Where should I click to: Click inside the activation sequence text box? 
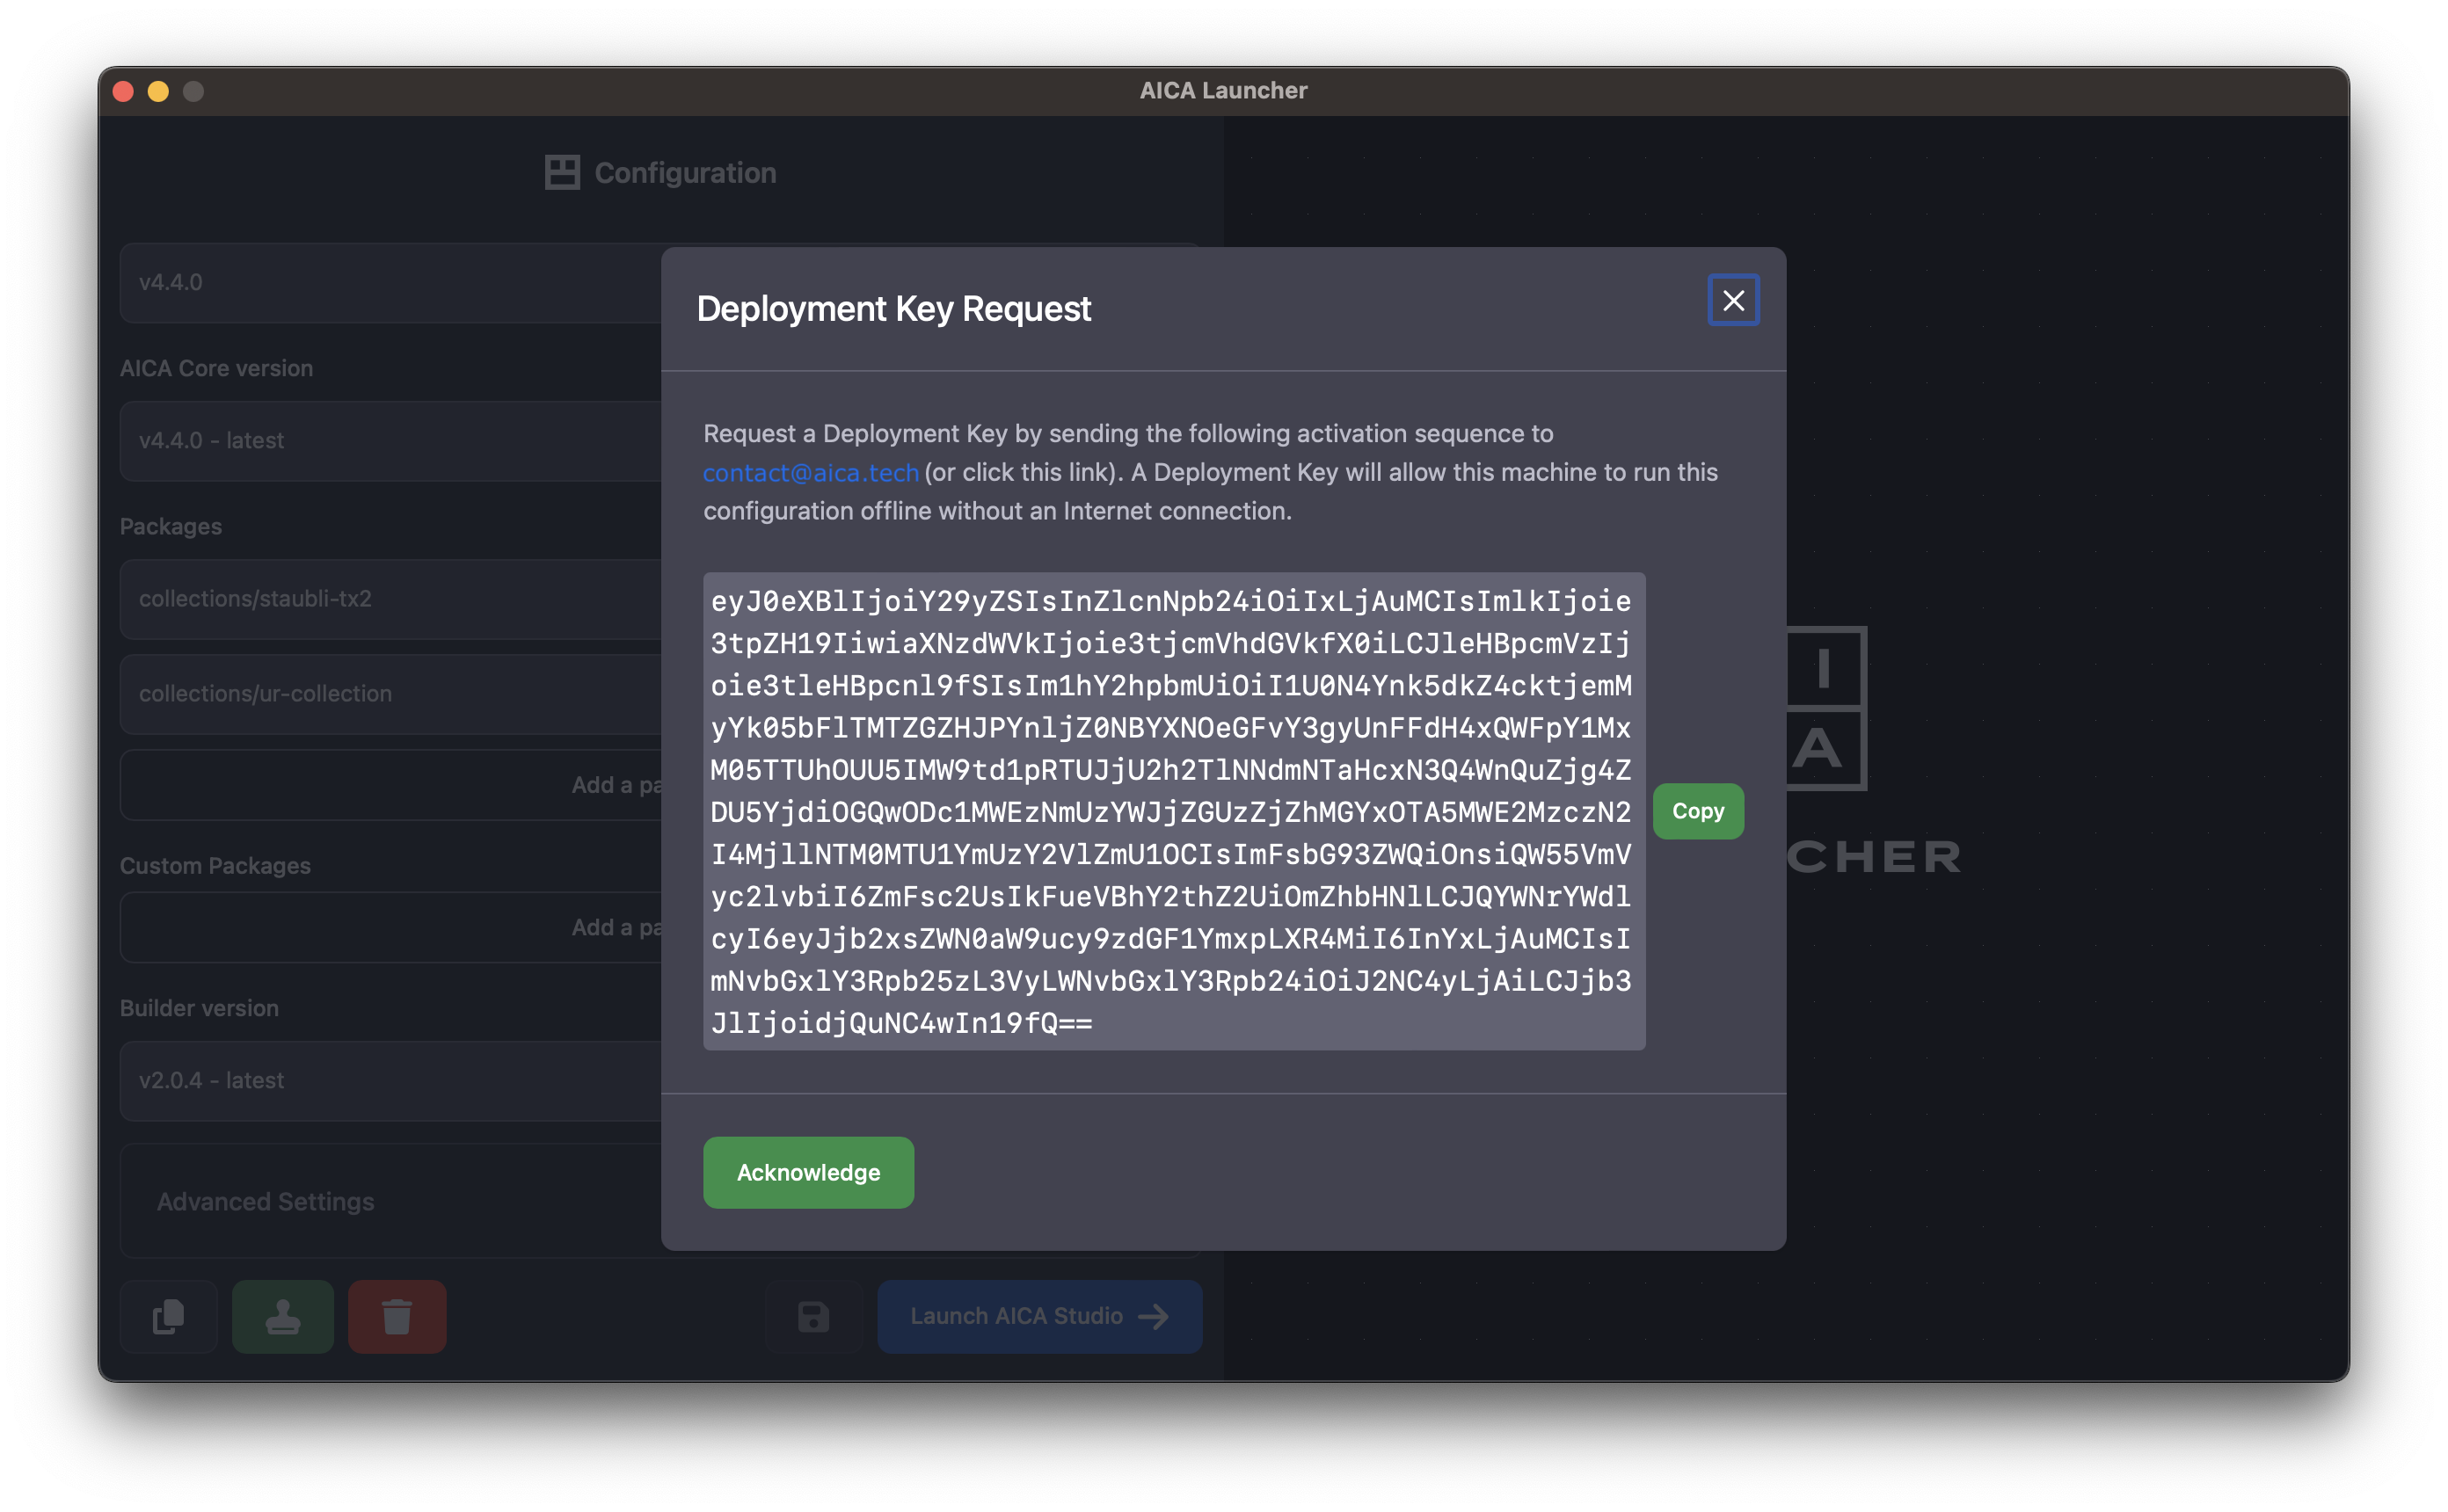click(1174, 811)
